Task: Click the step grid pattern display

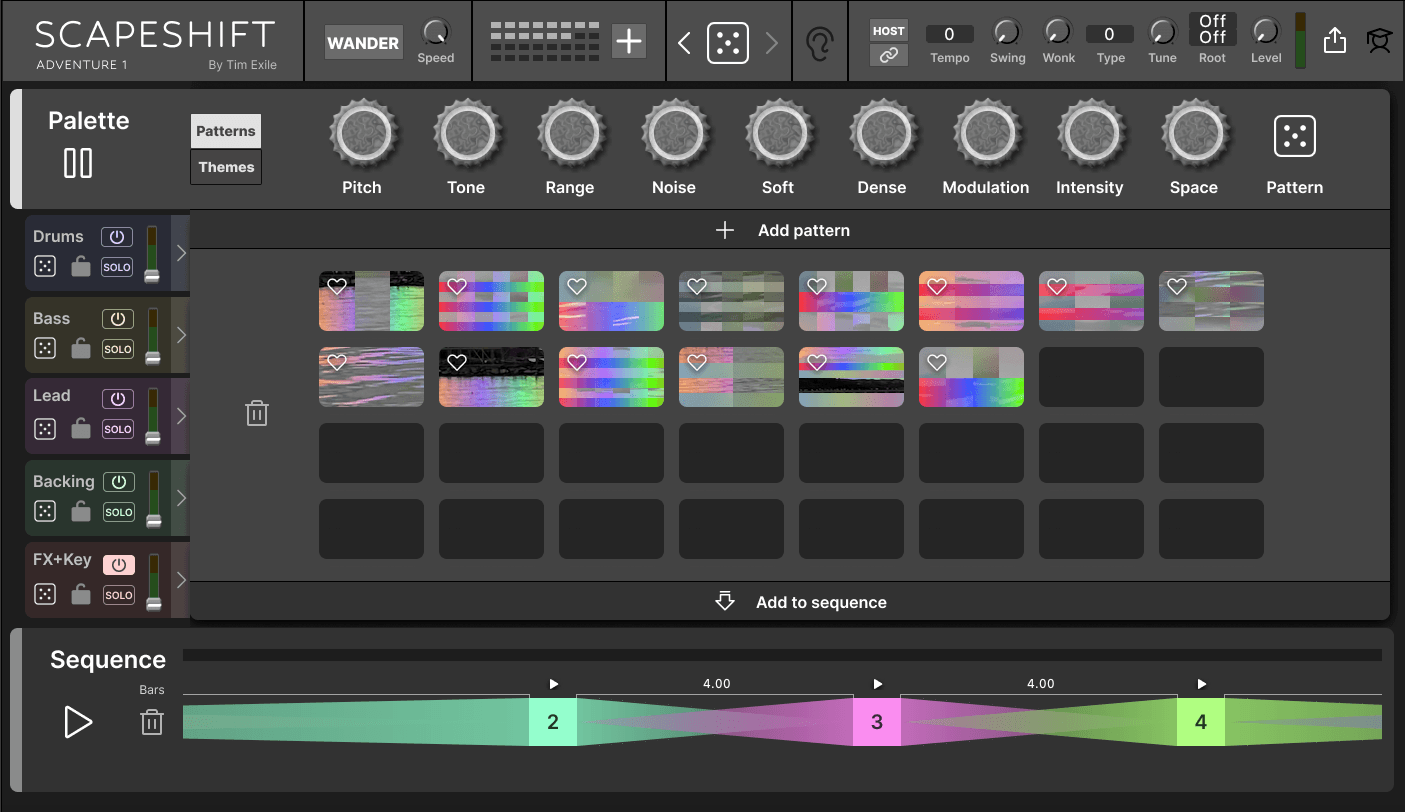Action: click(x=544, y=42)
